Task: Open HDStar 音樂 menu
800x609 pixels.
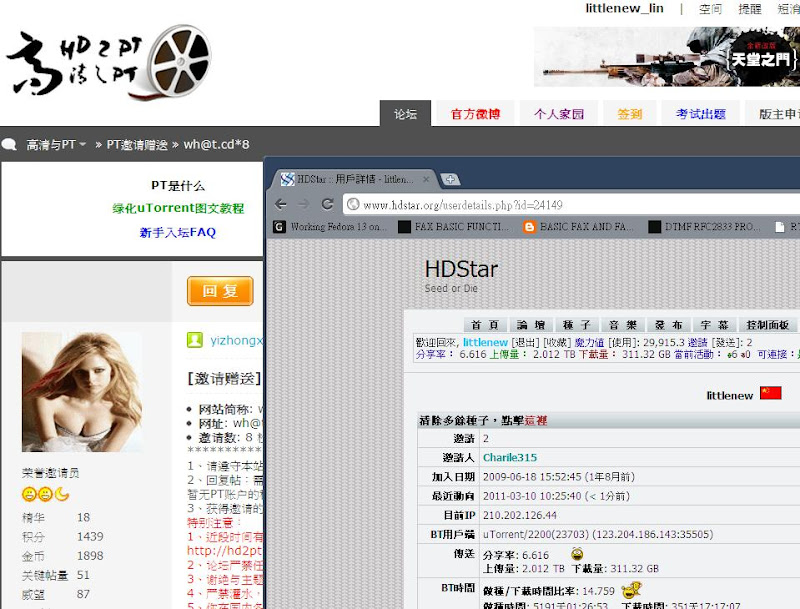Action: (622, 325)
